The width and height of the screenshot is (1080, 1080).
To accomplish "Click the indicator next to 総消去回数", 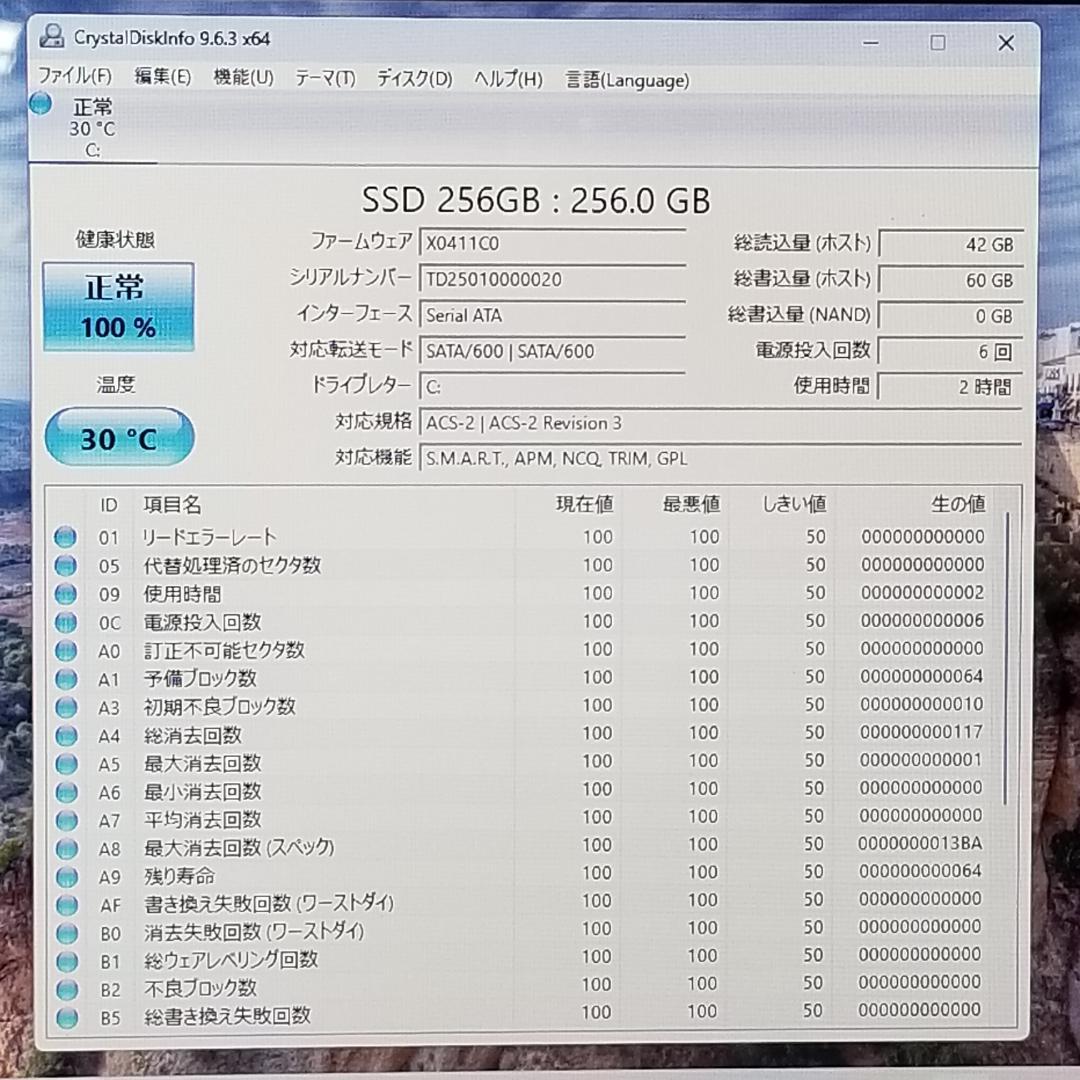I will click(x=65, y=733).
